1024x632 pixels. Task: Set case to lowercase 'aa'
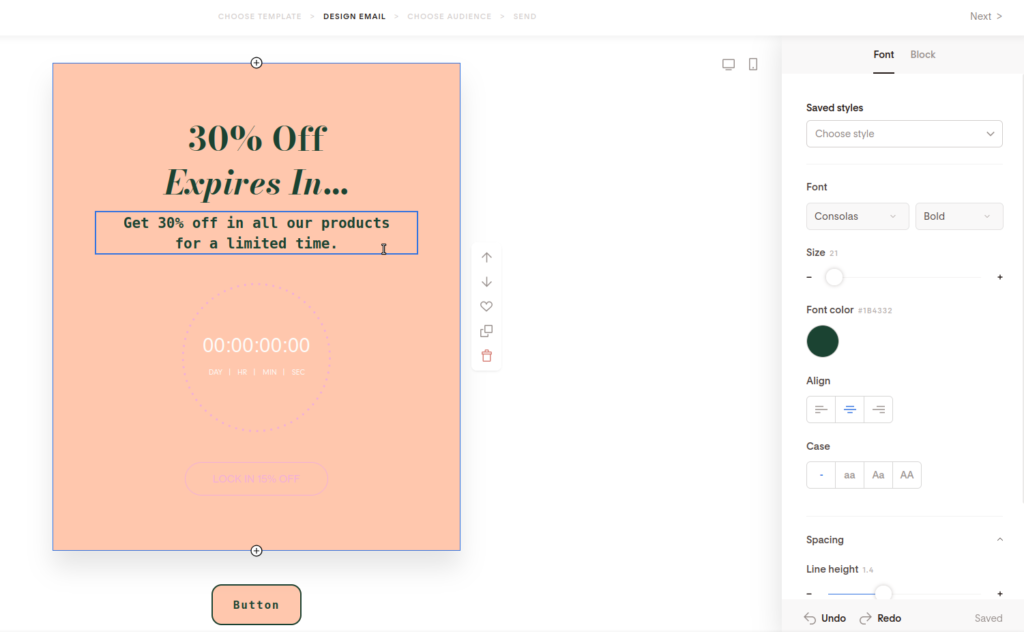pos(850,475)
